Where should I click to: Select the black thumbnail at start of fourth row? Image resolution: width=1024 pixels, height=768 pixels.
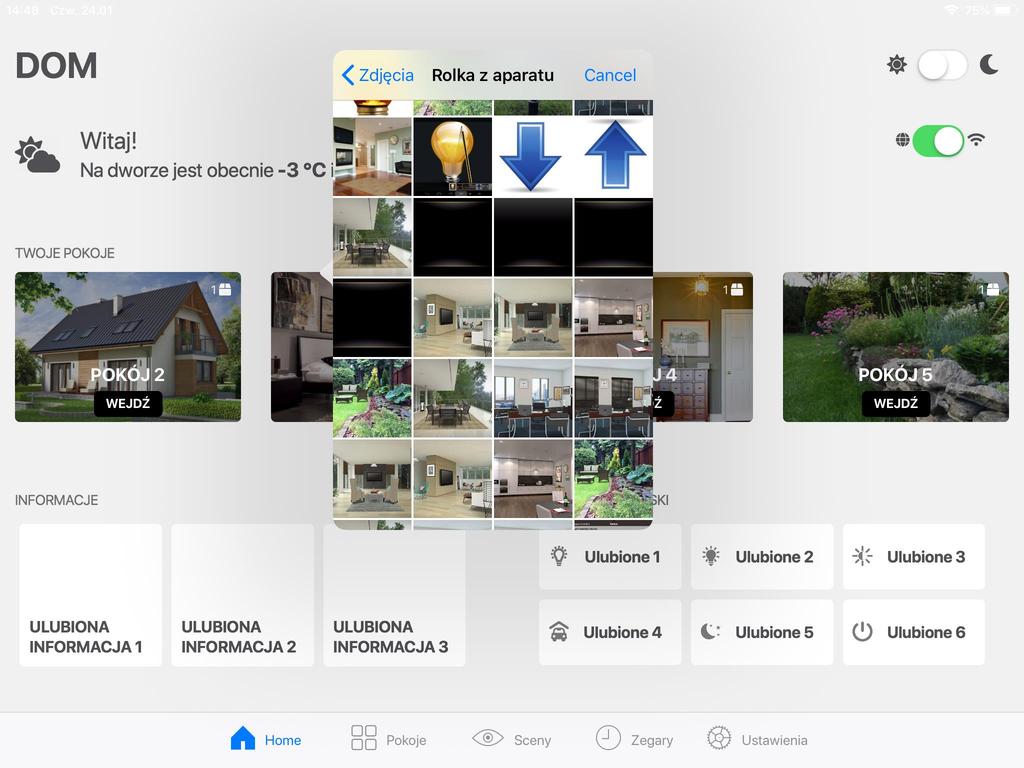372,318
